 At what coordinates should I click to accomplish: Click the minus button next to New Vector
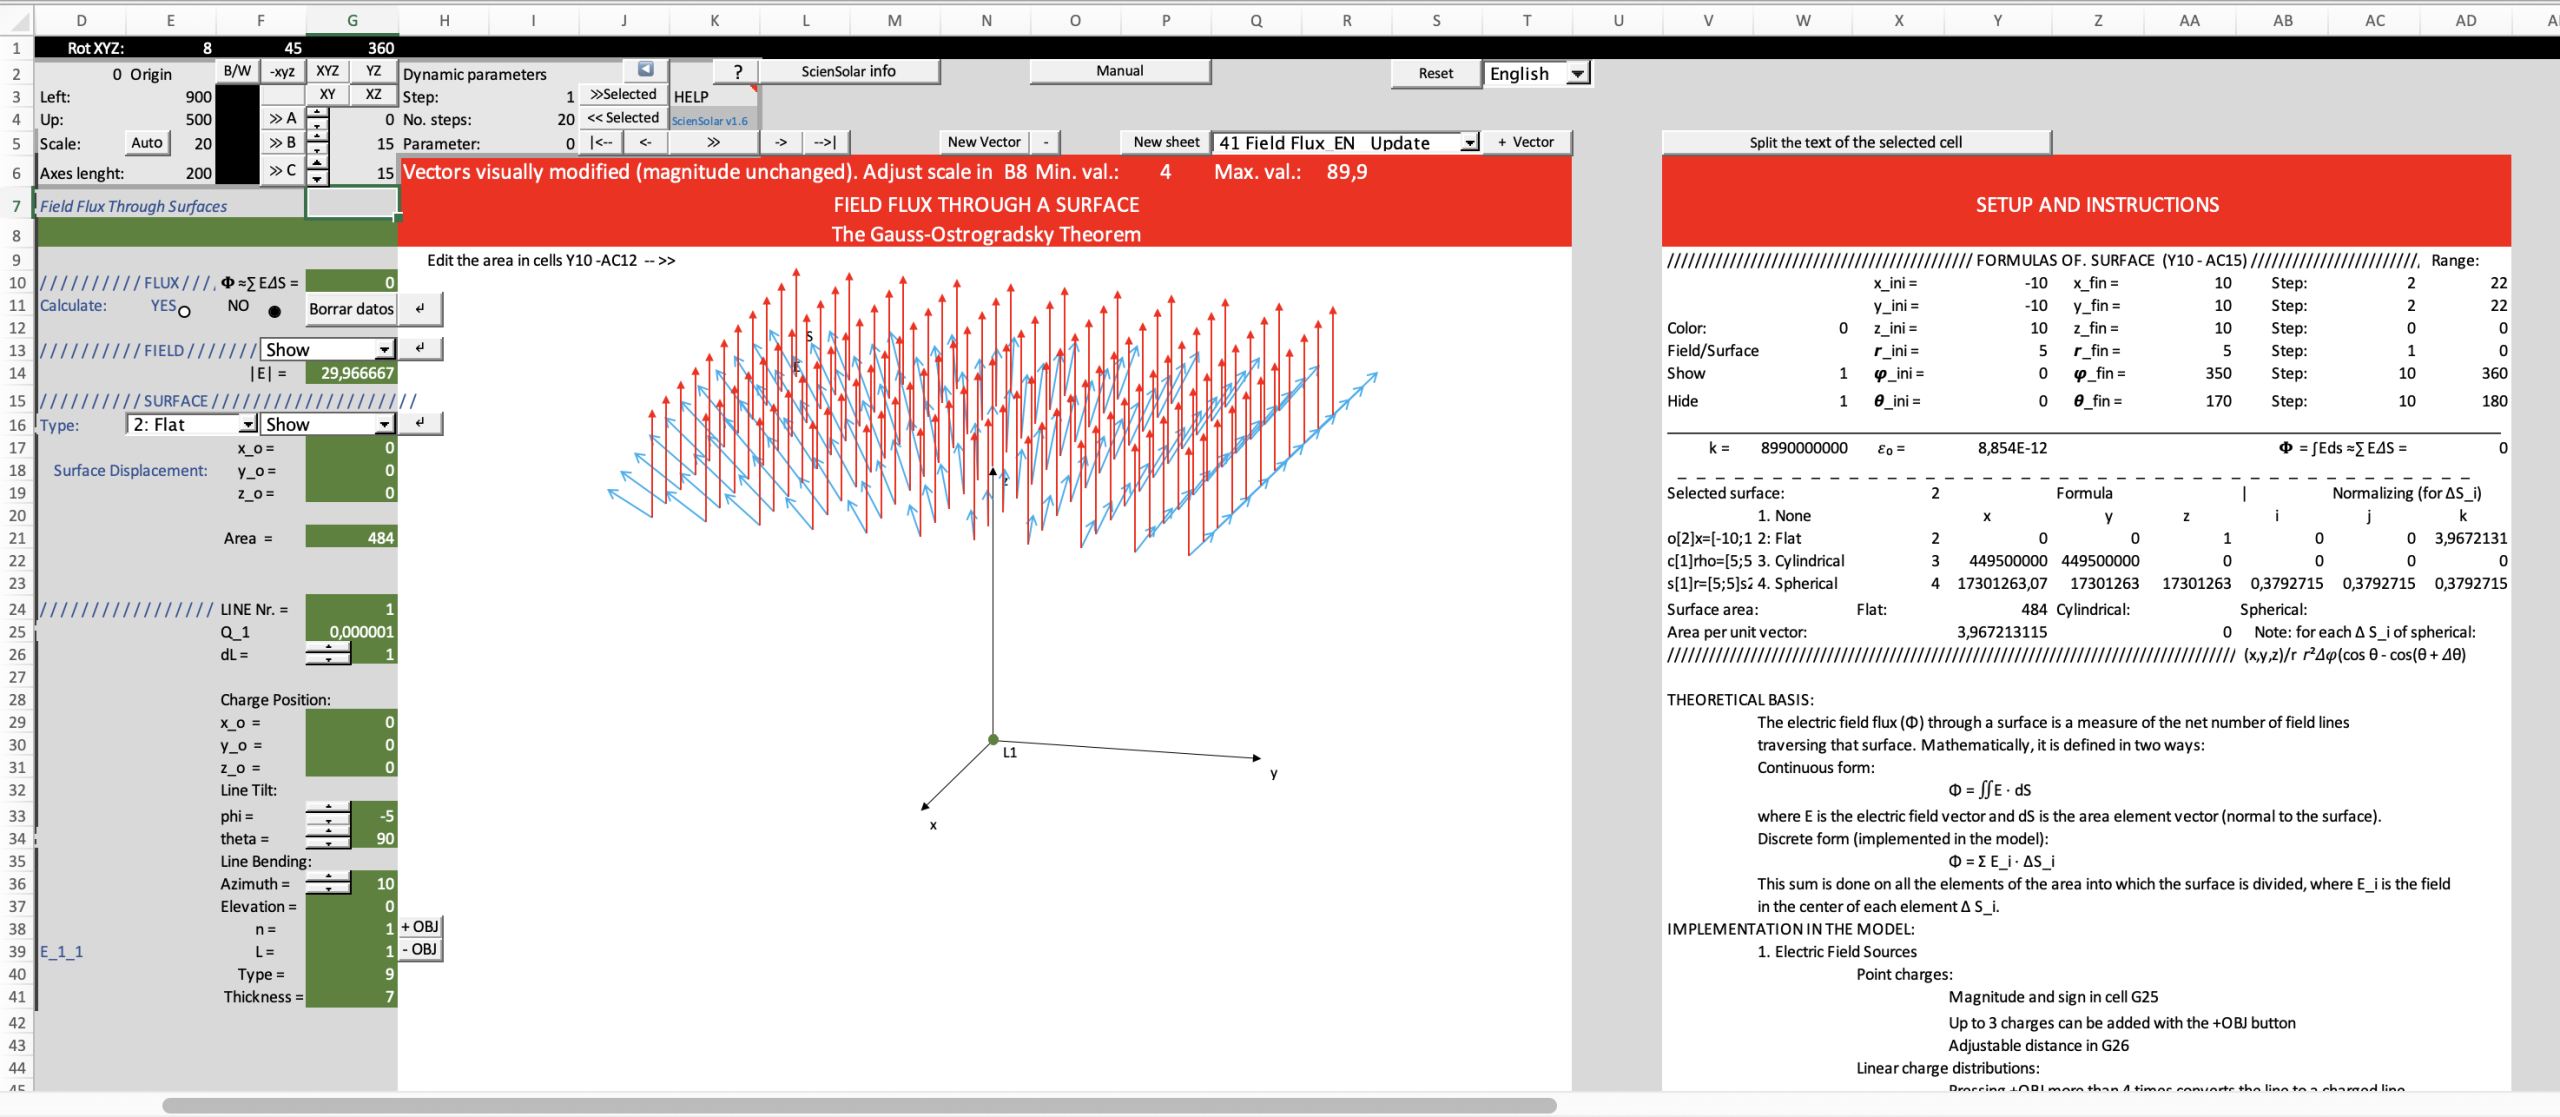[1046, 143]
